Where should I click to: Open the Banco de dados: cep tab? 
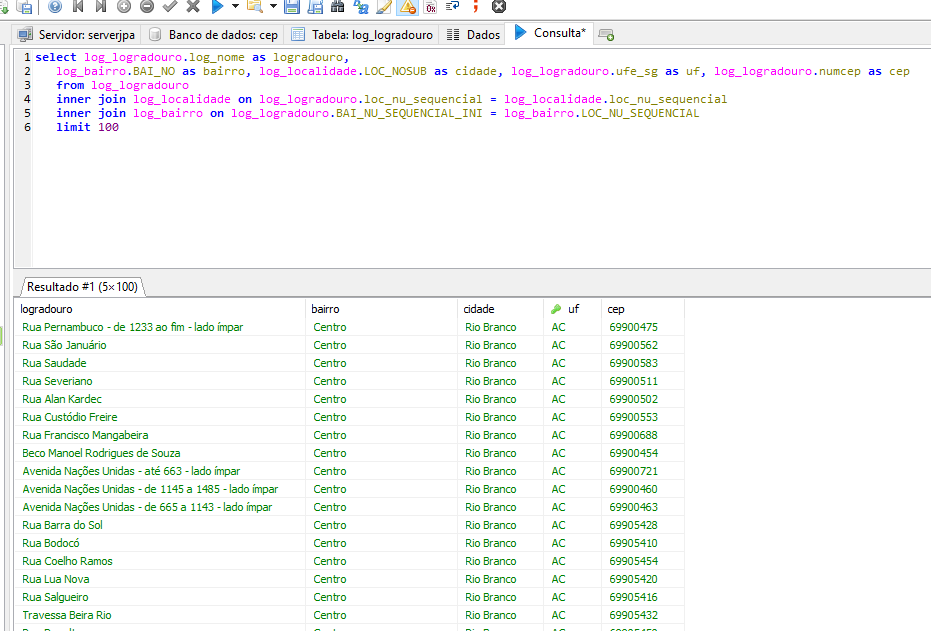[213, 35]
